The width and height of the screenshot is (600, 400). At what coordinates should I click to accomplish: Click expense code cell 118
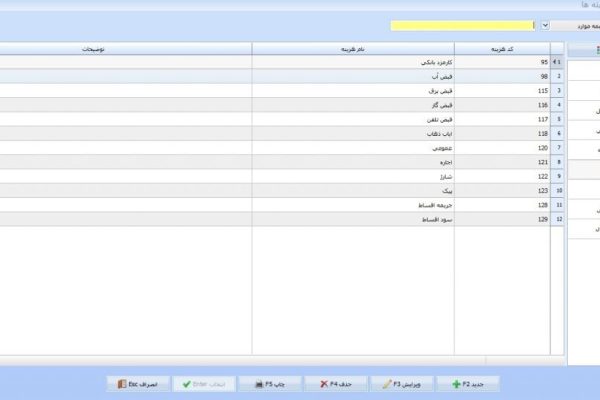click(x=502, y=134)
